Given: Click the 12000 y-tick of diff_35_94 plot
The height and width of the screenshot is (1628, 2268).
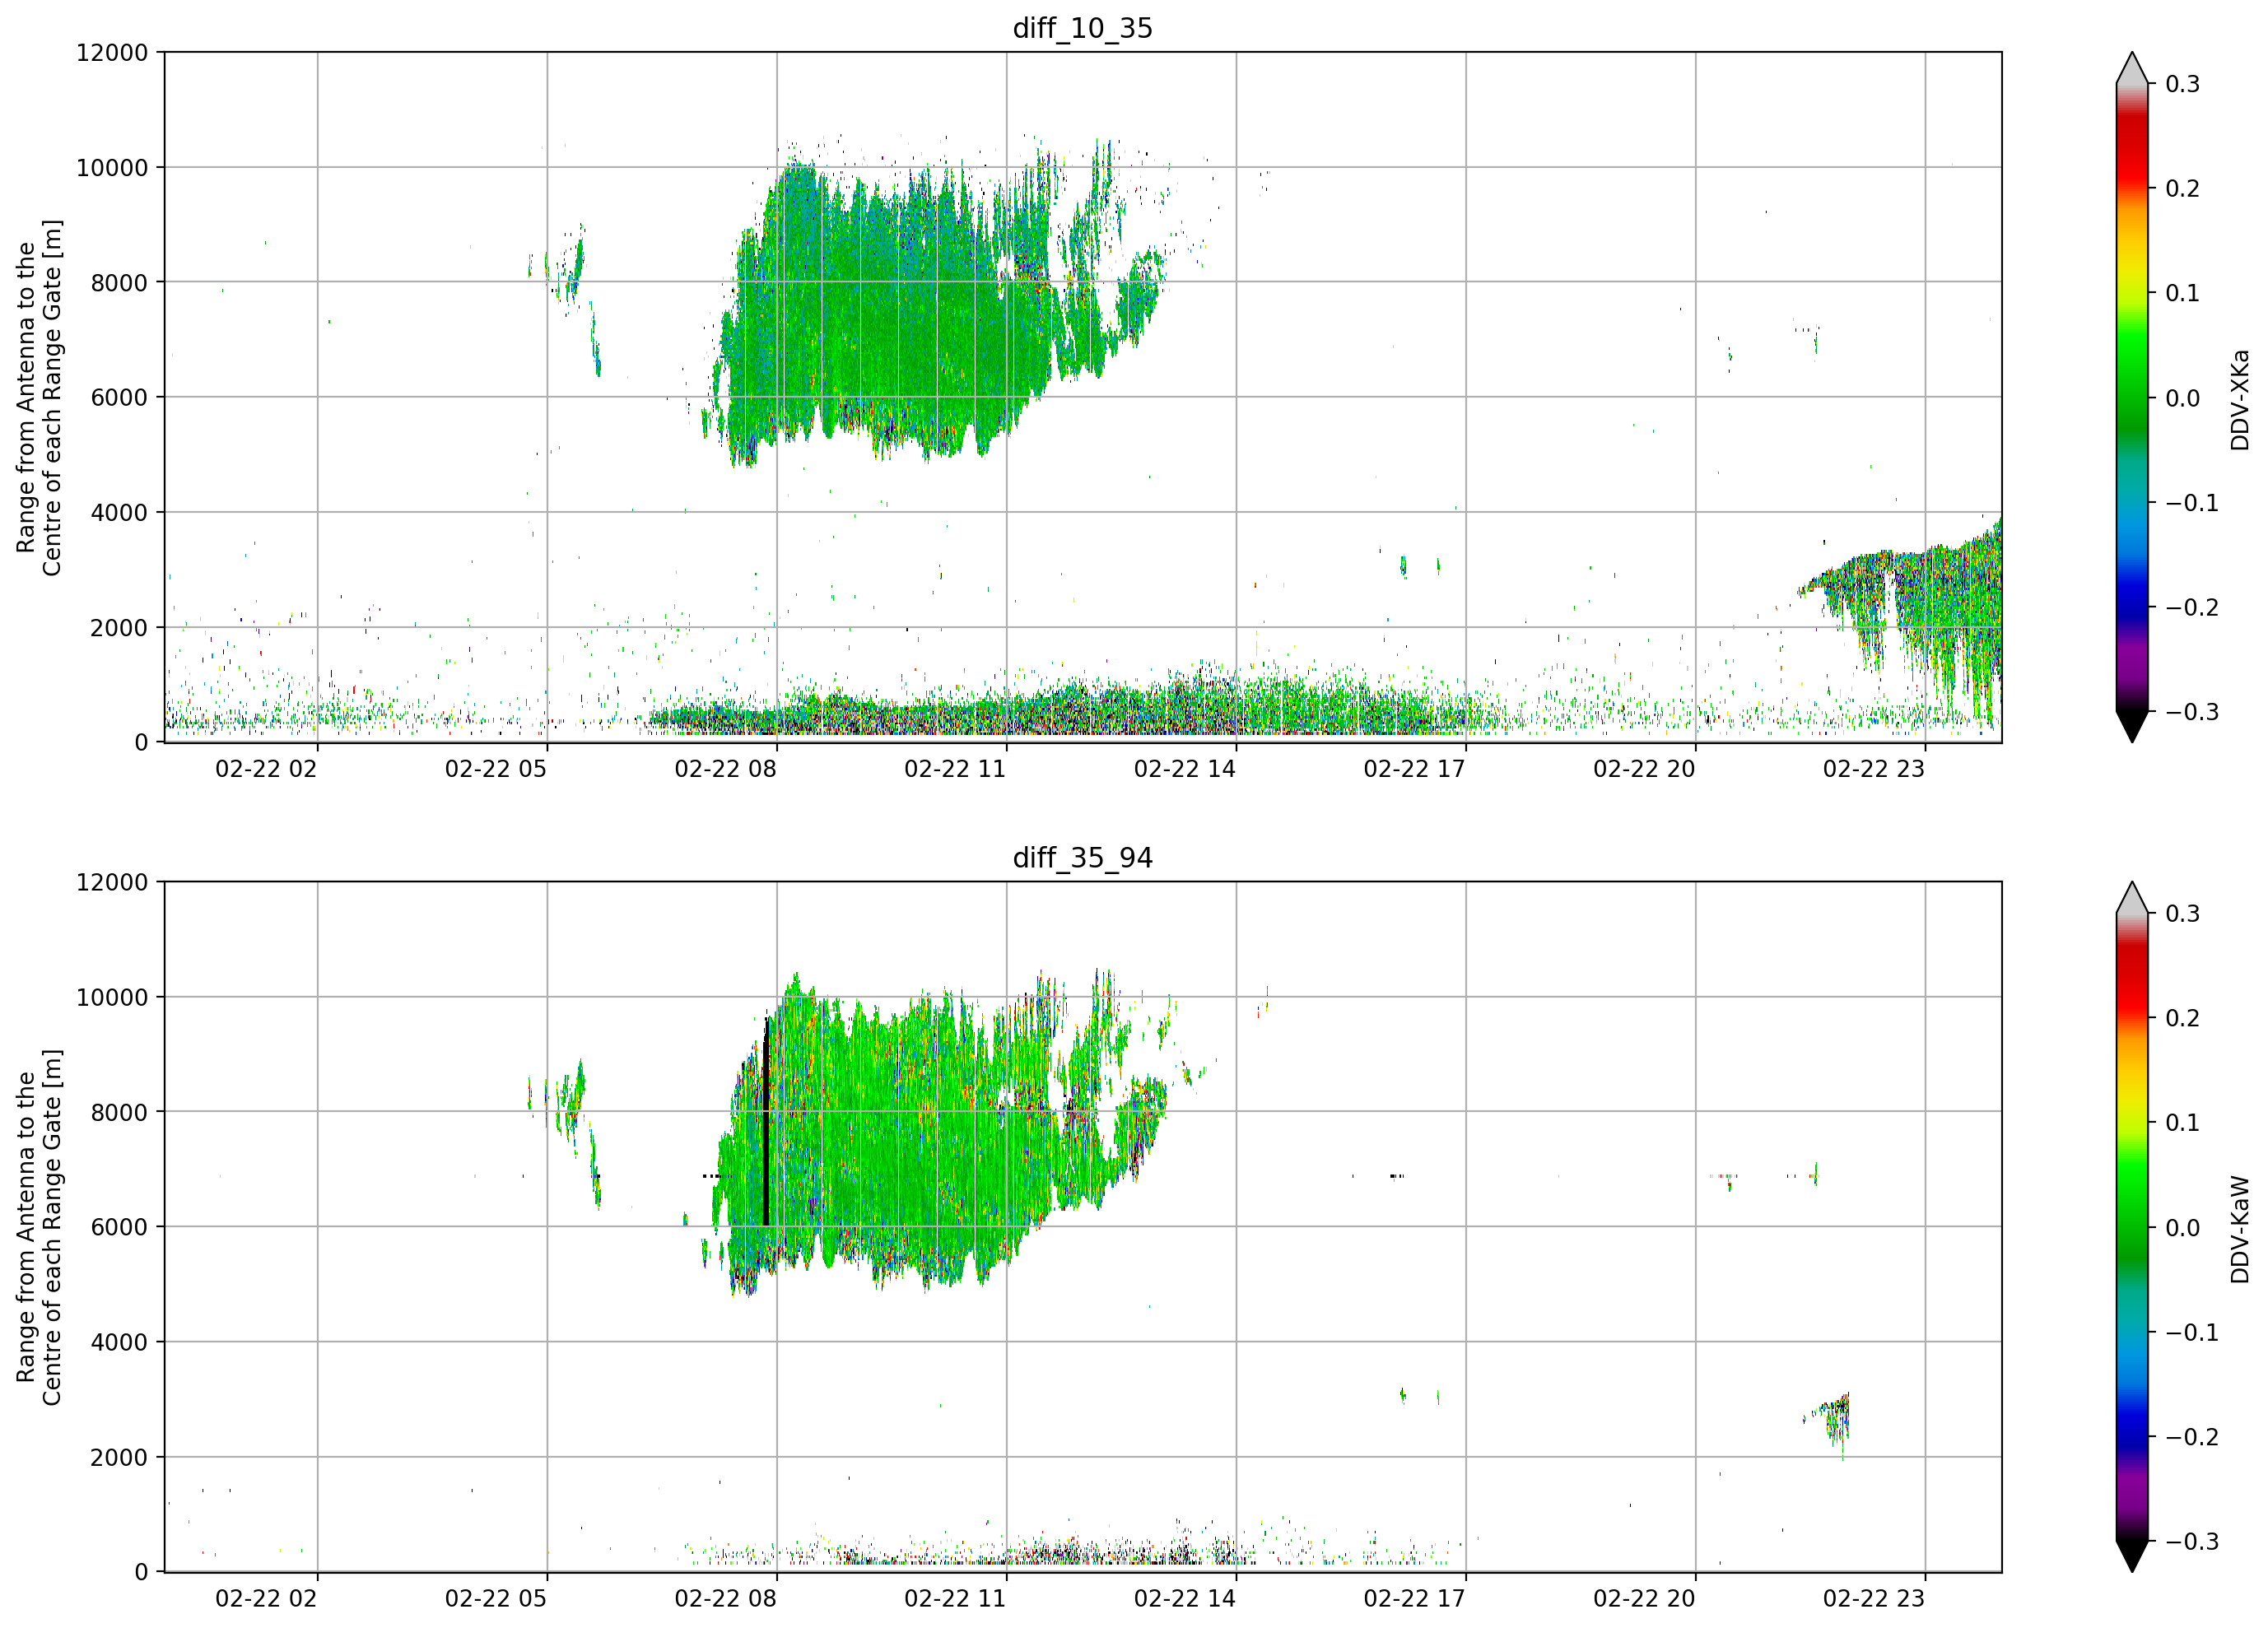Looking at the screenshot, I should 112,883.
